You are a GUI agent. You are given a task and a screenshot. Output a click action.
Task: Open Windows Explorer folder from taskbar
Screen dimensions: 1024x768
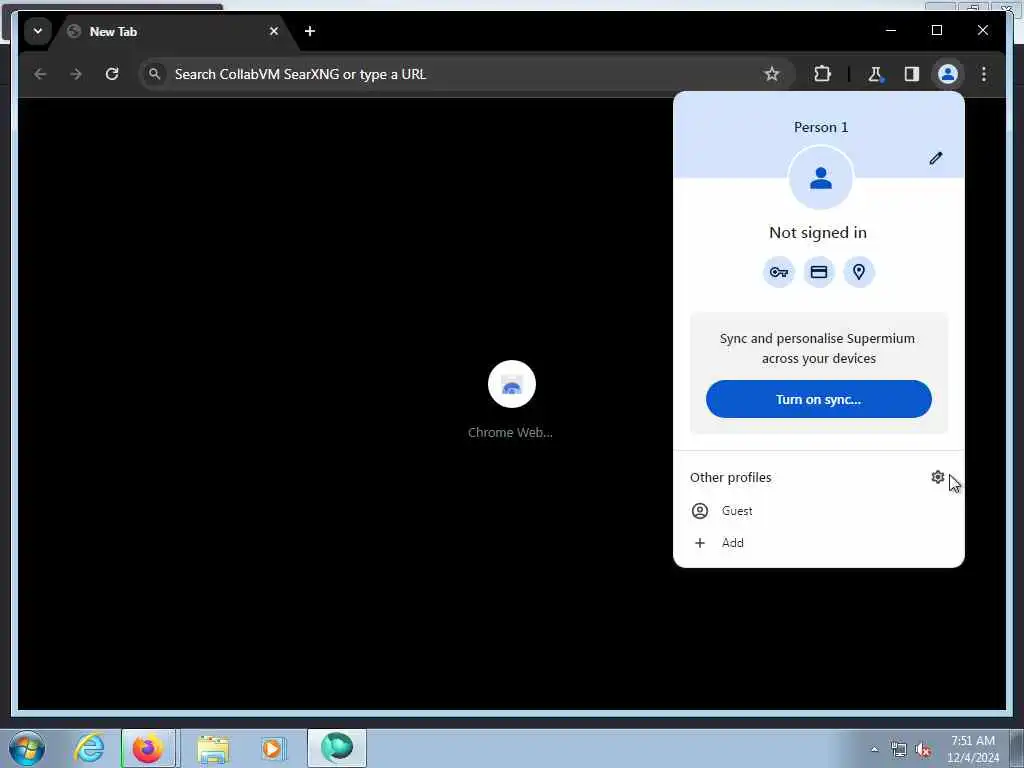(x=213, y=748)
